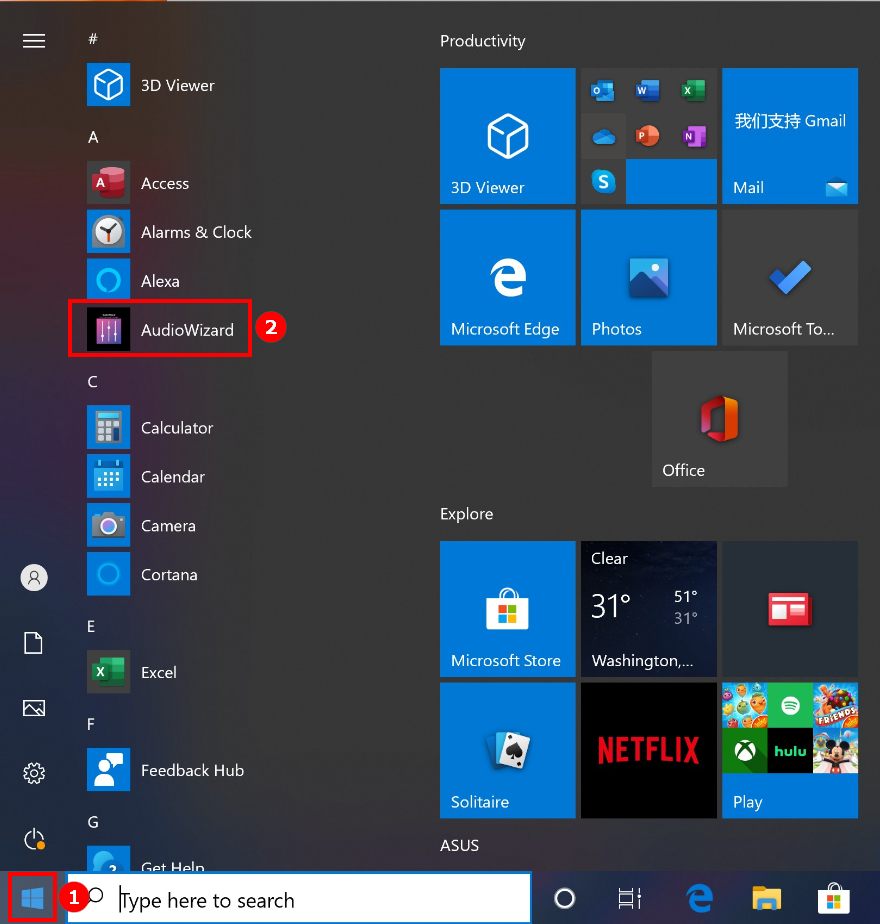
Task: Click the taskbar search box
Action: (320, 898)
